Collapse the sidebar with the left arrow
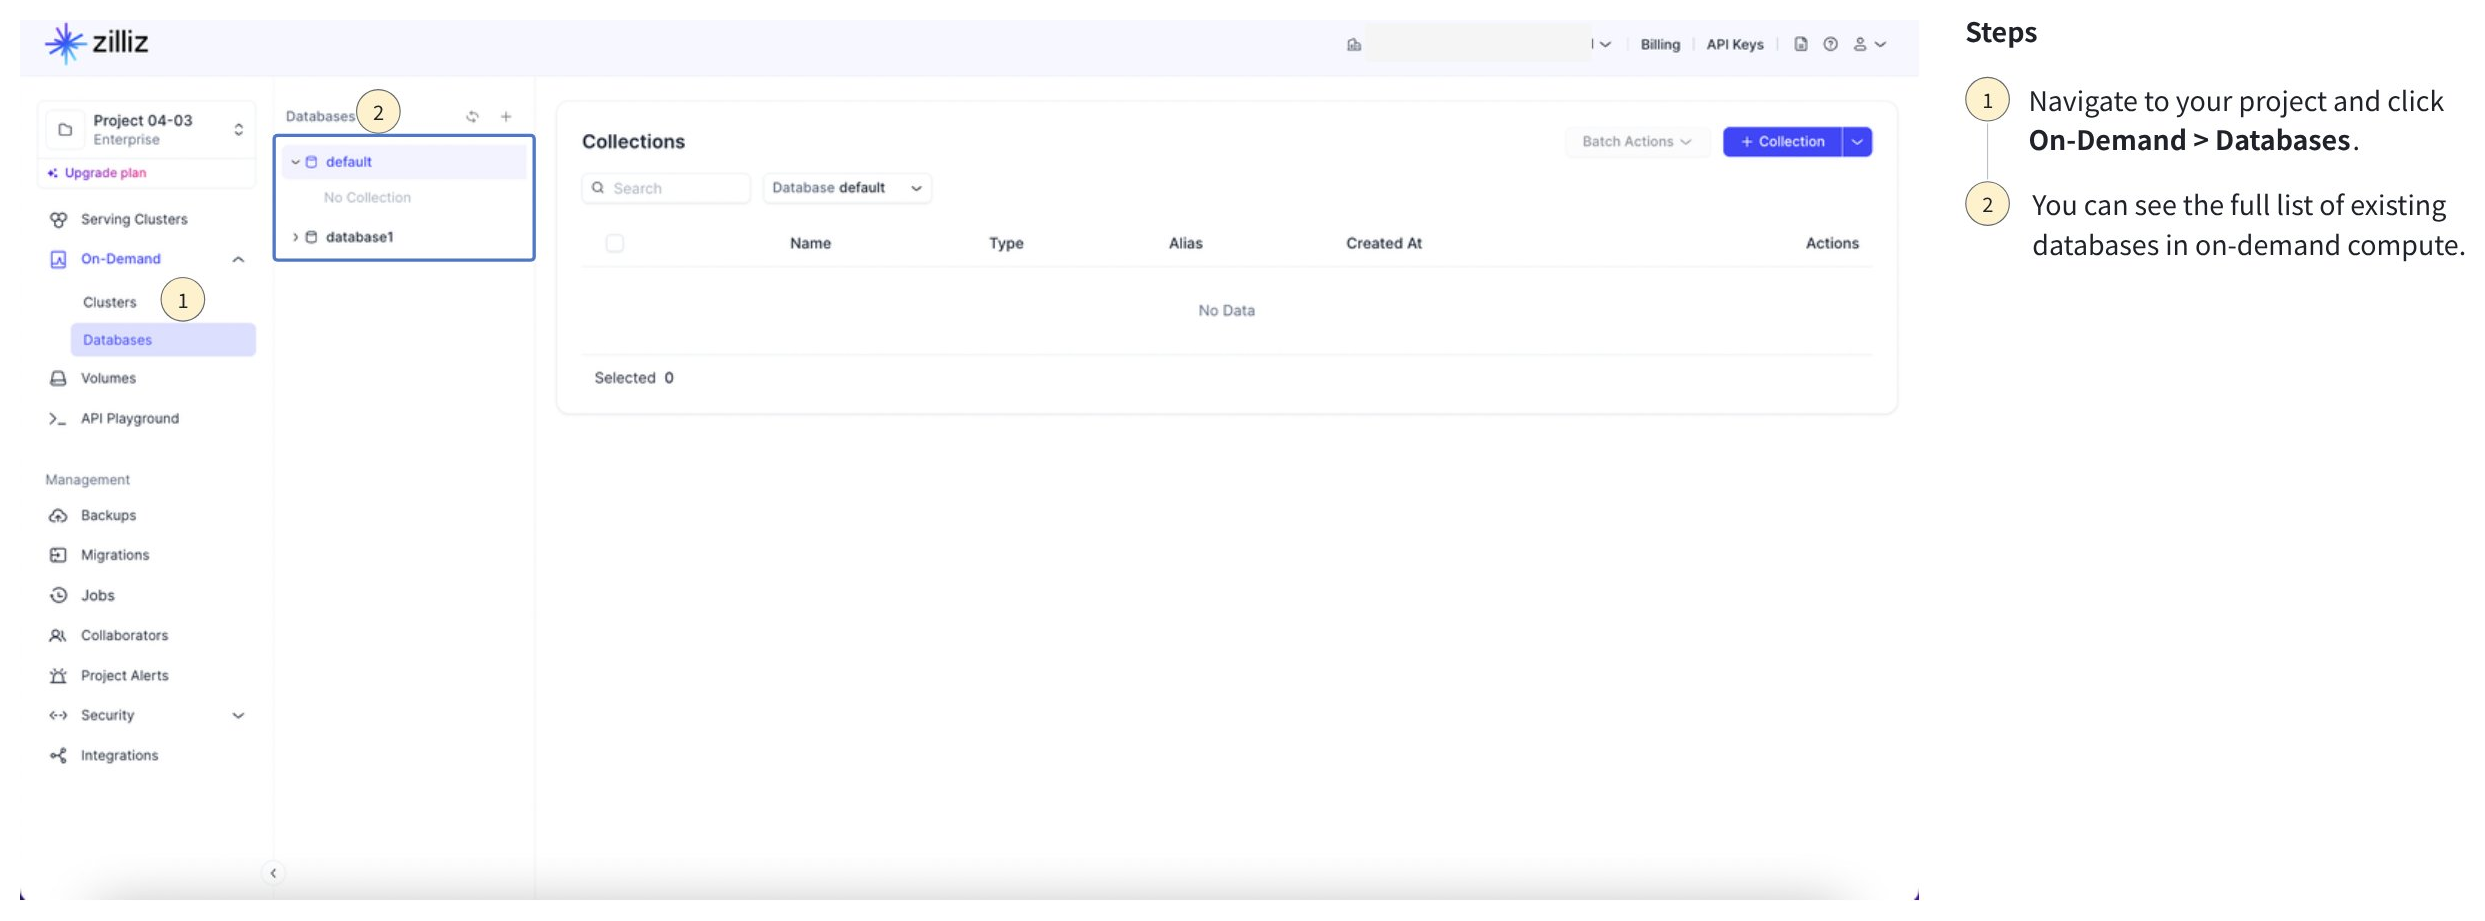 click(x=273, y=873)
